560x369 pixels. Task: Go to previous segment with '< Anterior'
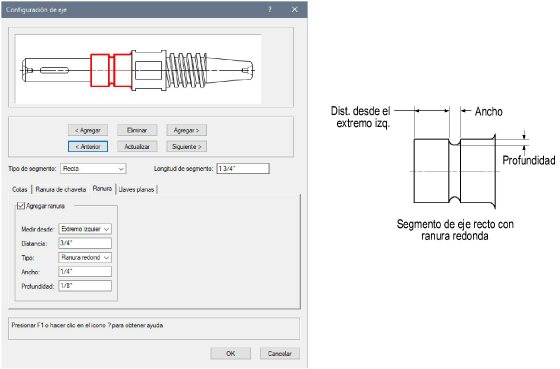click(x=88, y=146)
